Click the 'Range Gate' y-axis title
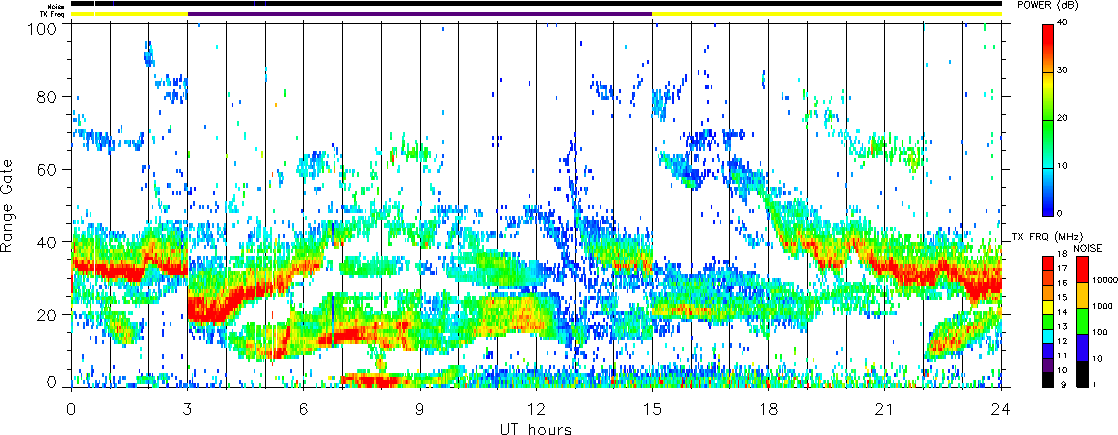This screenshot has width=1118, height=435. tap(9, 207)
